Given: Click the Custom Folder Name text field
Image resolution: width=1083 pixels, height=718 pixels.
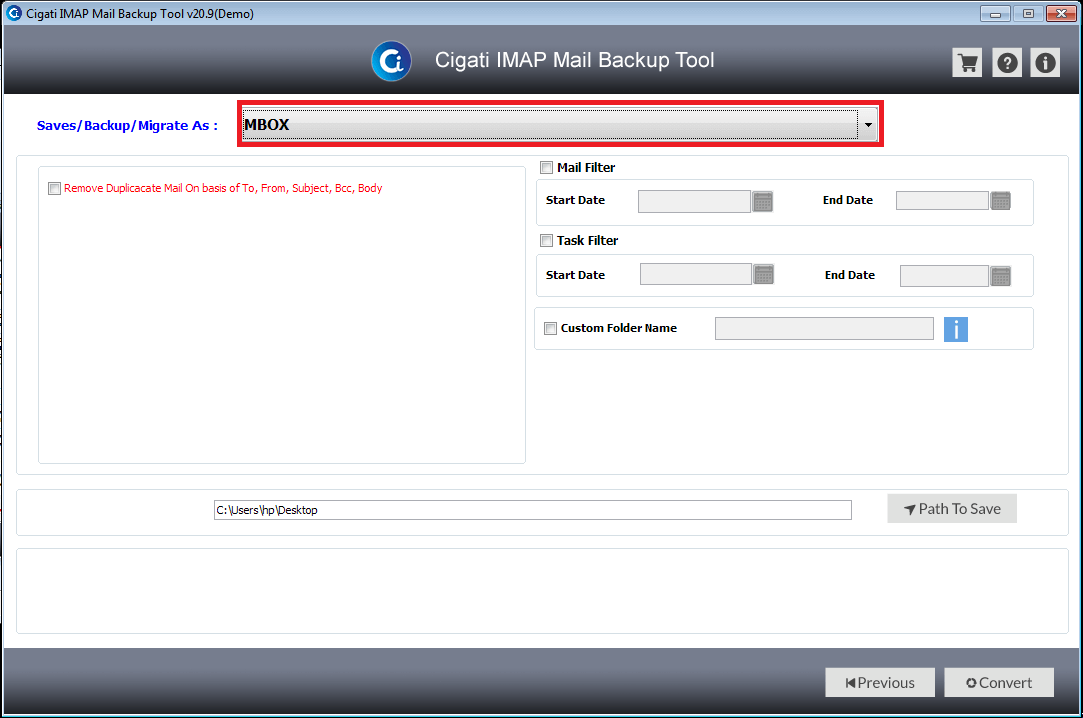Looking at the screenshot, I should pyautogui.click(x=824, y=329).
